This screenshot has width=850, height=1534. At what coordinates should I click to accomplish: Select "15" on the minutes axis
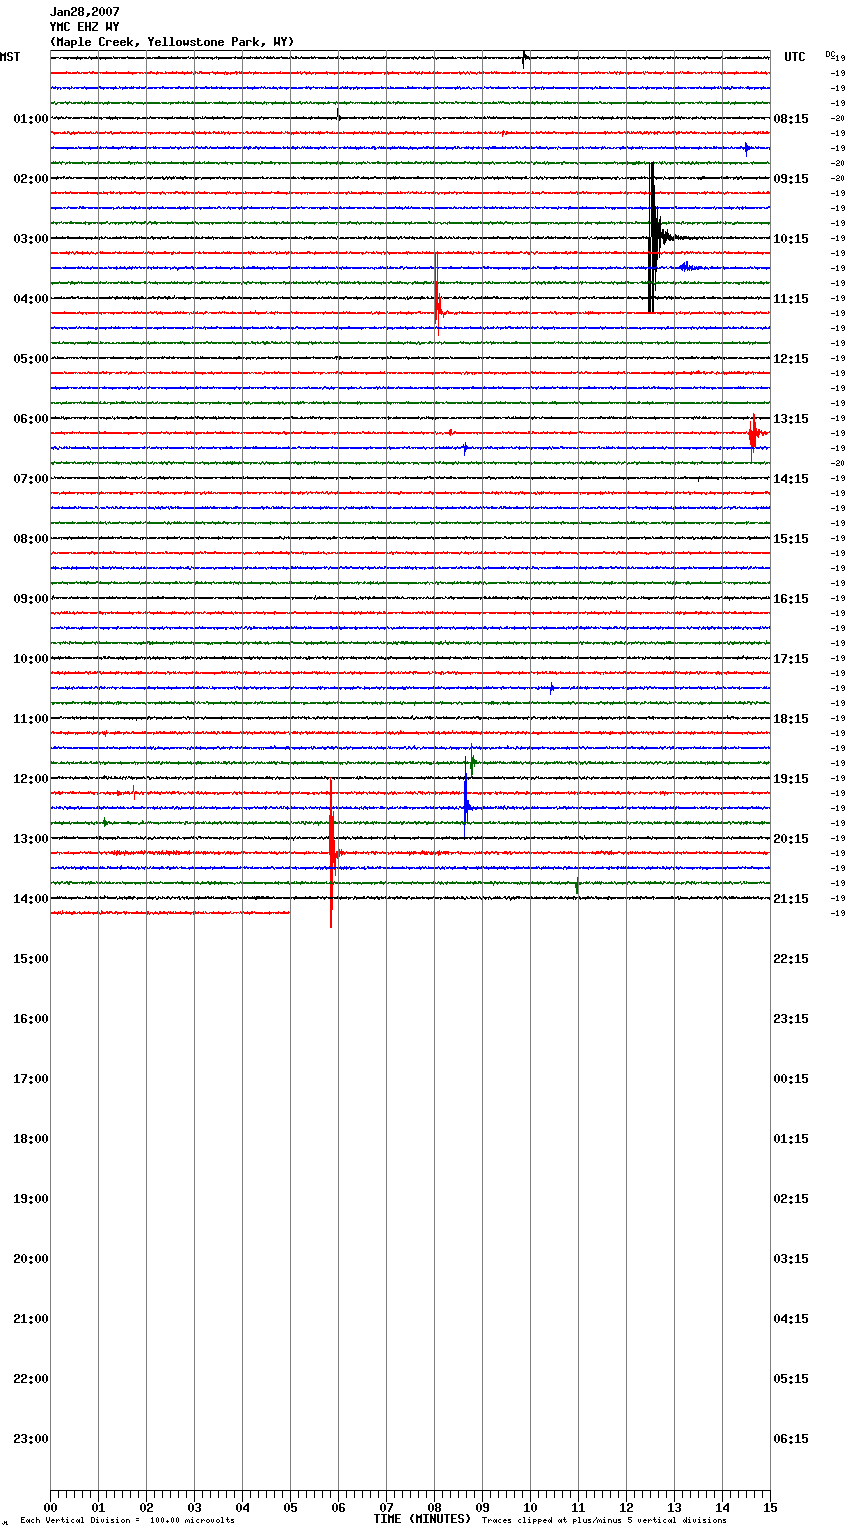(x=770, y=1507)
